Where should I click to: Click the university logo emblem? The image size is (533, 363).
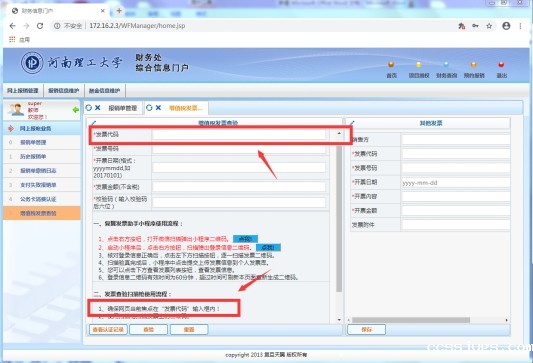(32, 63)
